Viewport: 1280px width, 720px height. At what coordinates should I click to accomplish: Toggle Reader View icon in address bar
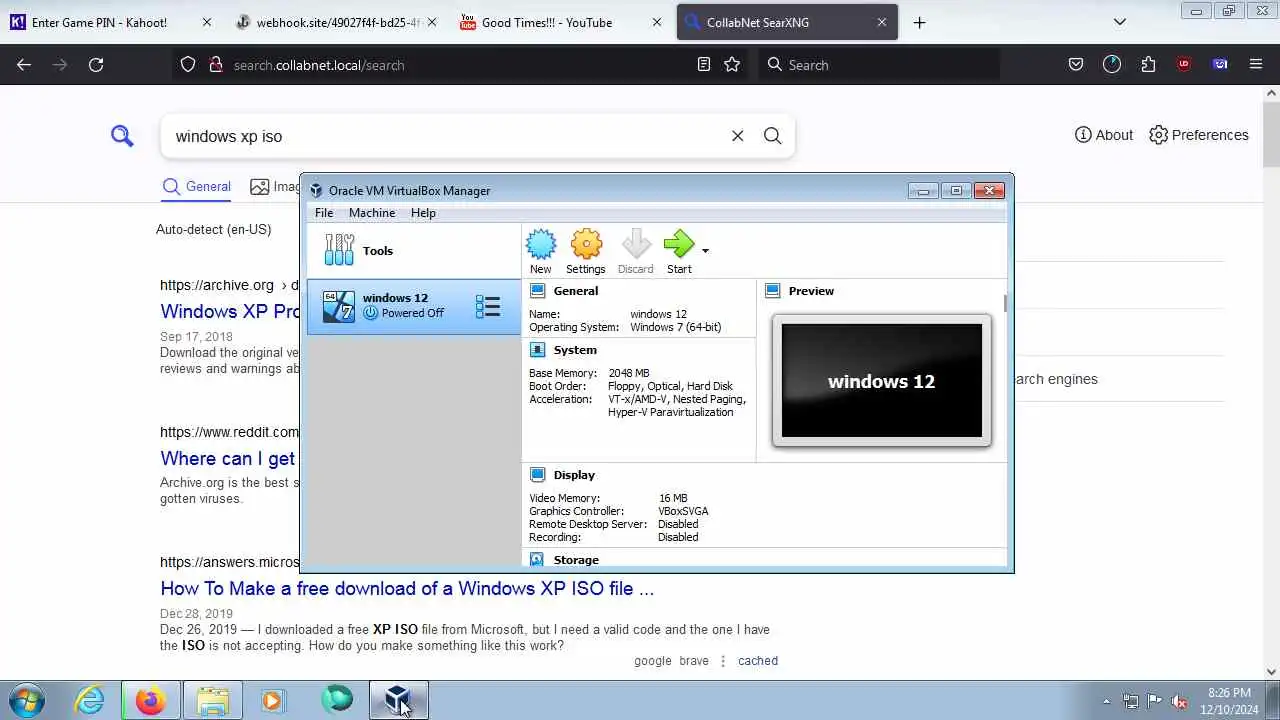tap(704, 64)
